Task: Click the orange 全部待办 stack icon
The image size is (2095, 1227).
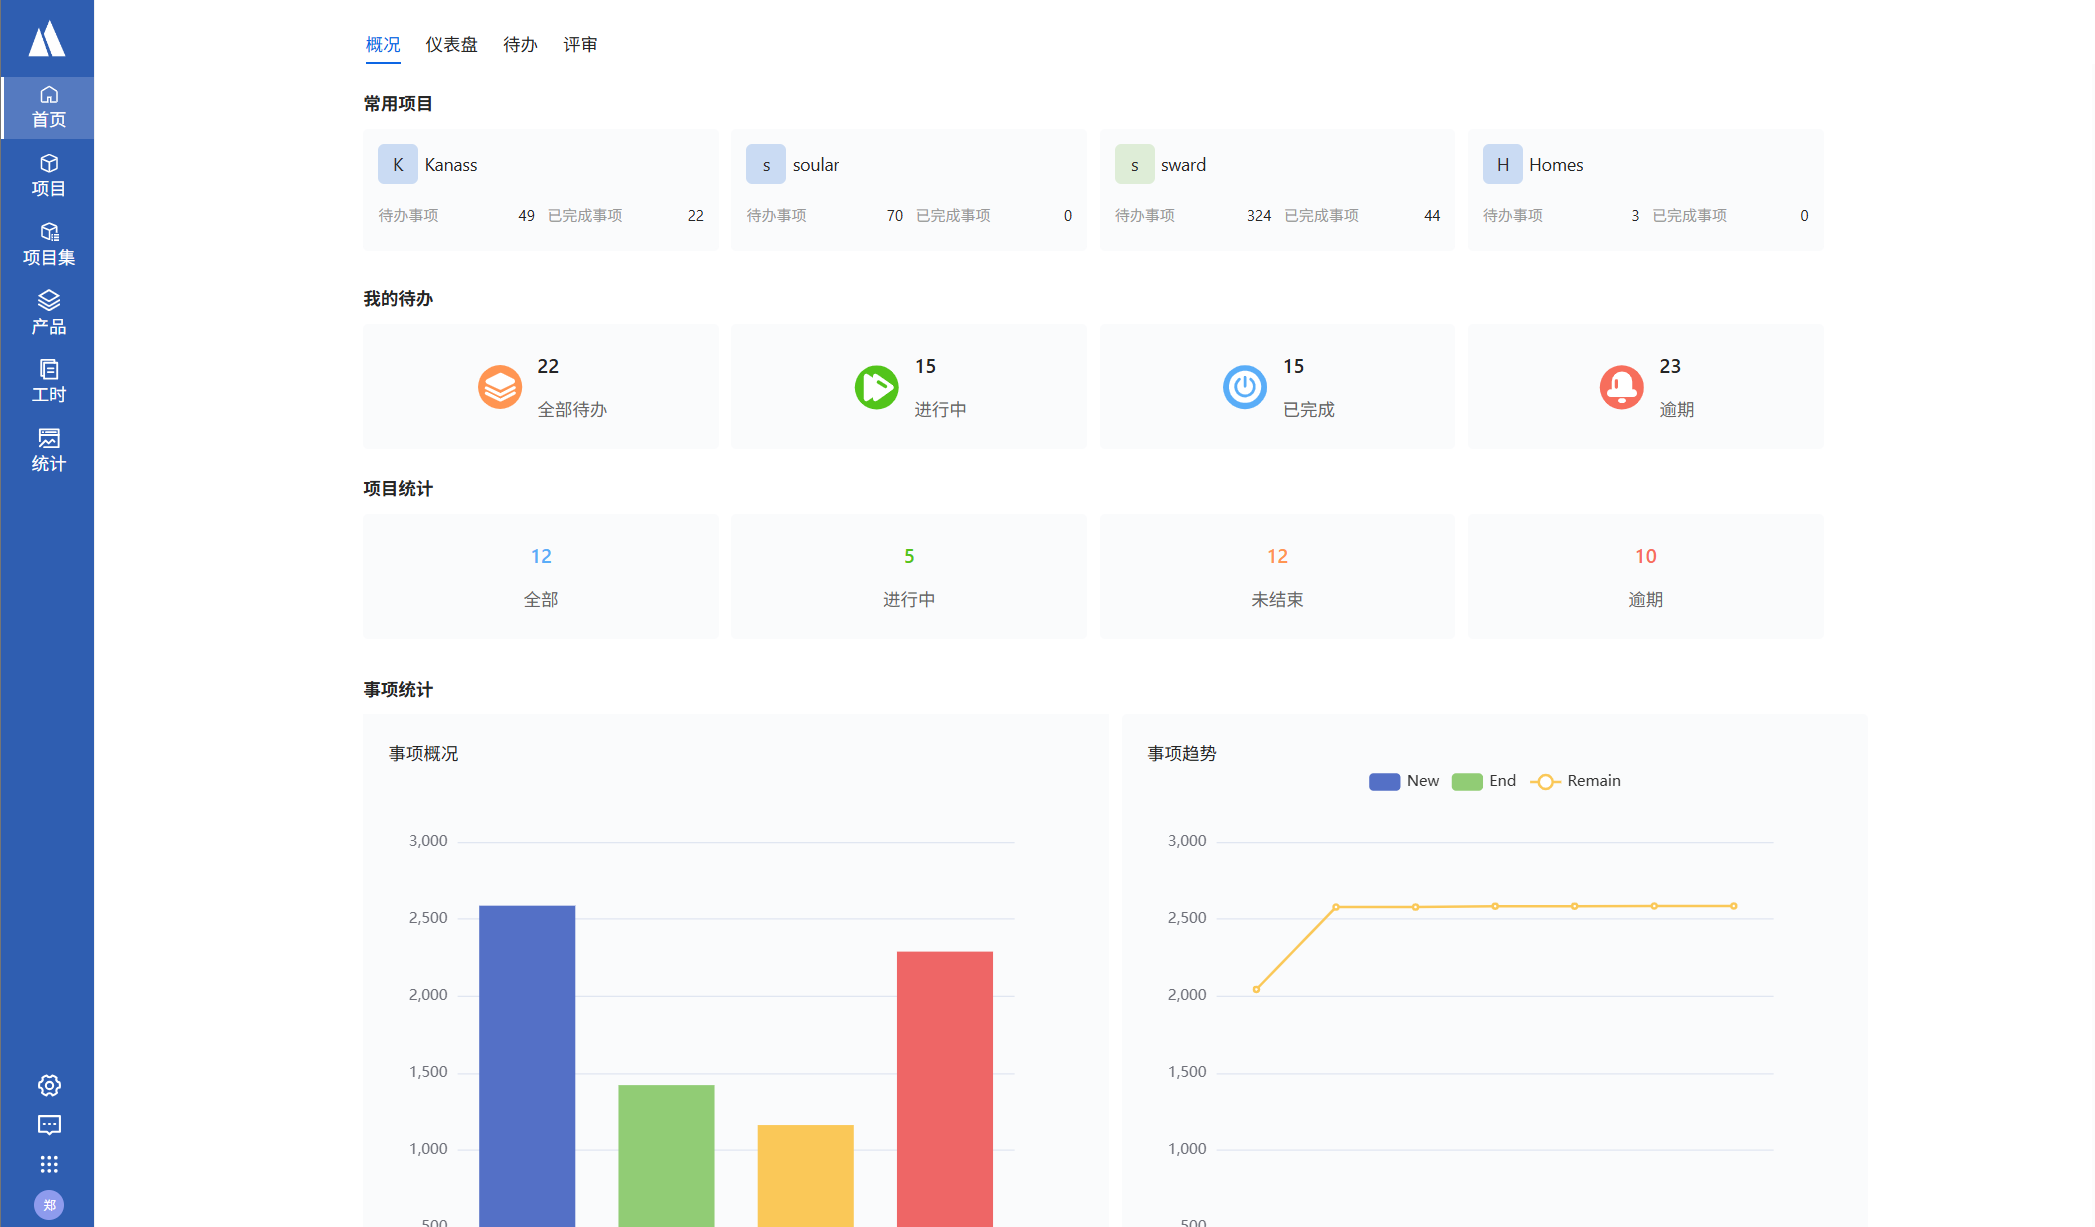Action: 499,387
